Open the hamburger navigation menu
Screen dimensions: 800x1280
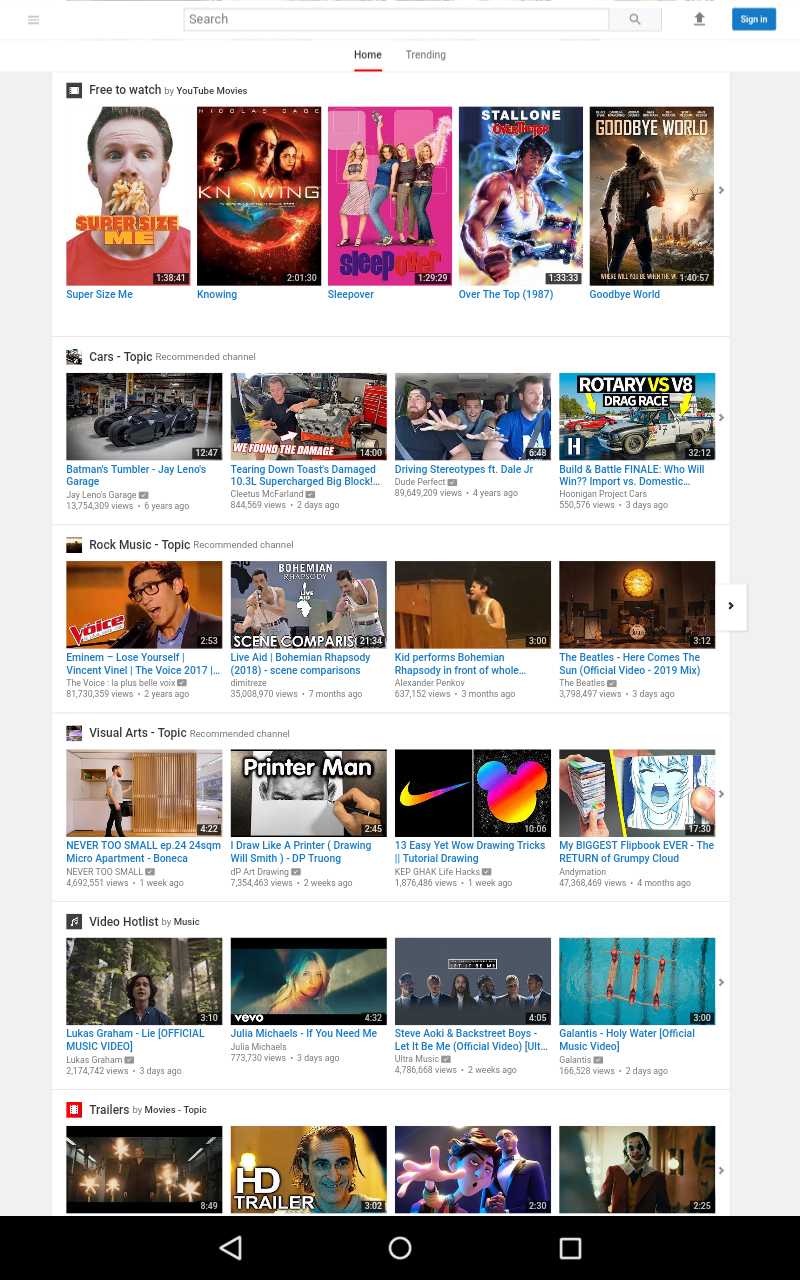33,19
